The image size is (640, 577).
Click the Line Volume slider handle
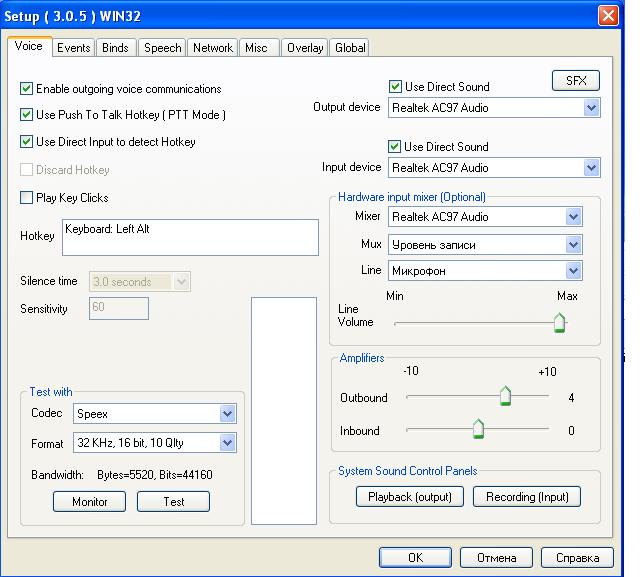pyautogui.click(x=560, y=323)
